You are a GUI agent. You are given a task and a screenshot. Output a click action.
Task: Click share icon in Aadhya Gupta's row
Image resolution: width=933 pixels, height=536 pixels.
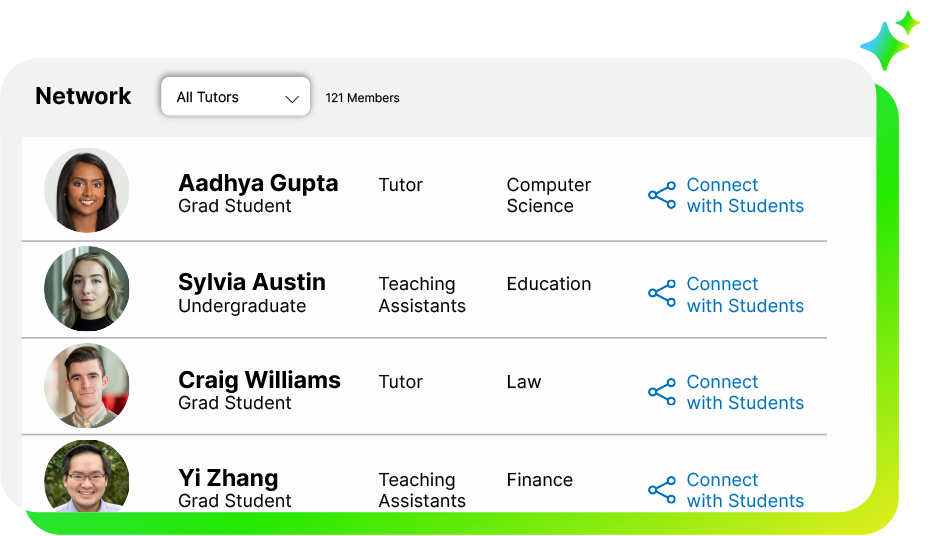tap(662, 195)
